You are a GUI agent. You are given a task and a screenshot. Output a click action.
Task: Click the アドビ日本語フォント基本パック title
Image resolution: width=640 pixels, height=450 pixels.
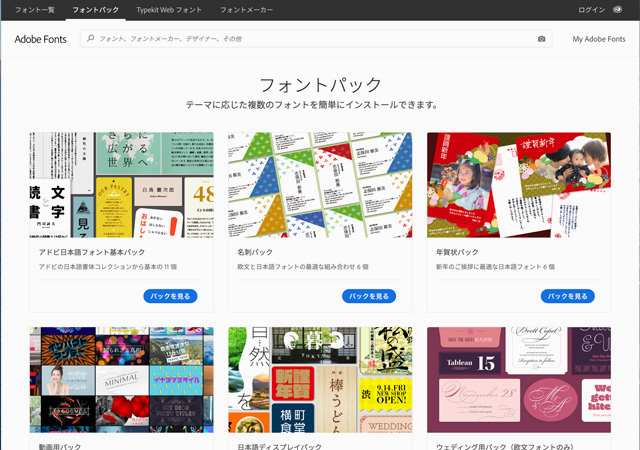click(92, 252)
